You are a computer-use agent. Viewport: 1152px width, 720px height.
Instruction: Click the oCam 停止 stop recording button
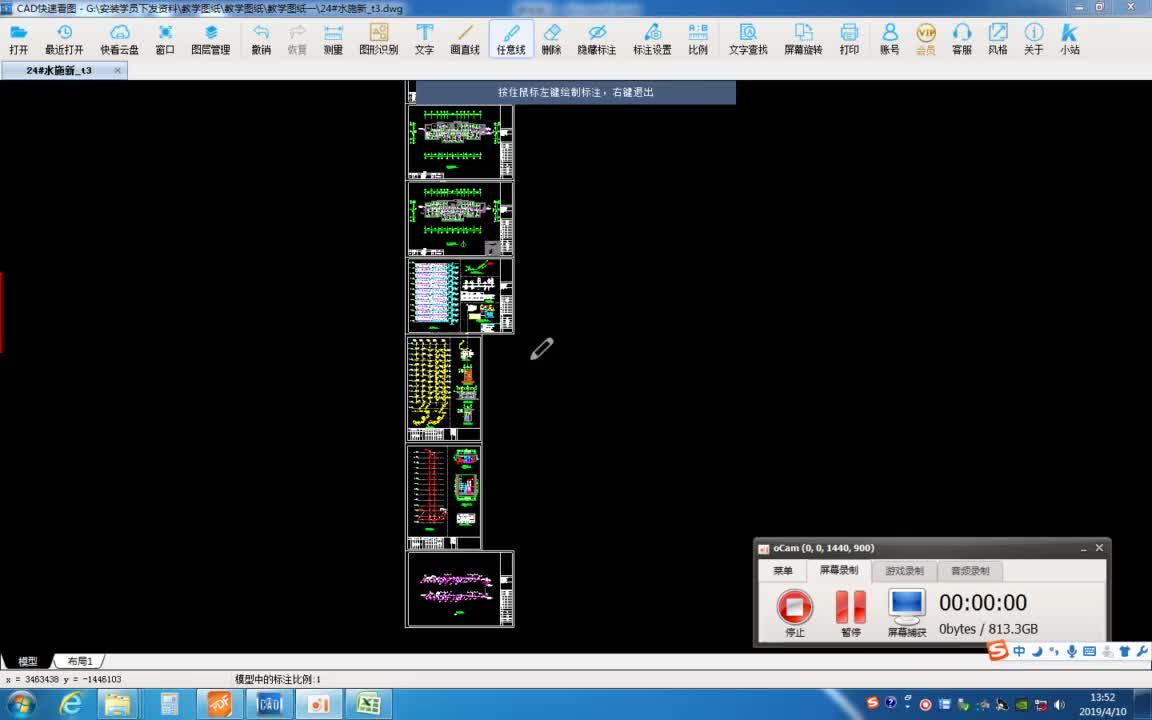795,613
